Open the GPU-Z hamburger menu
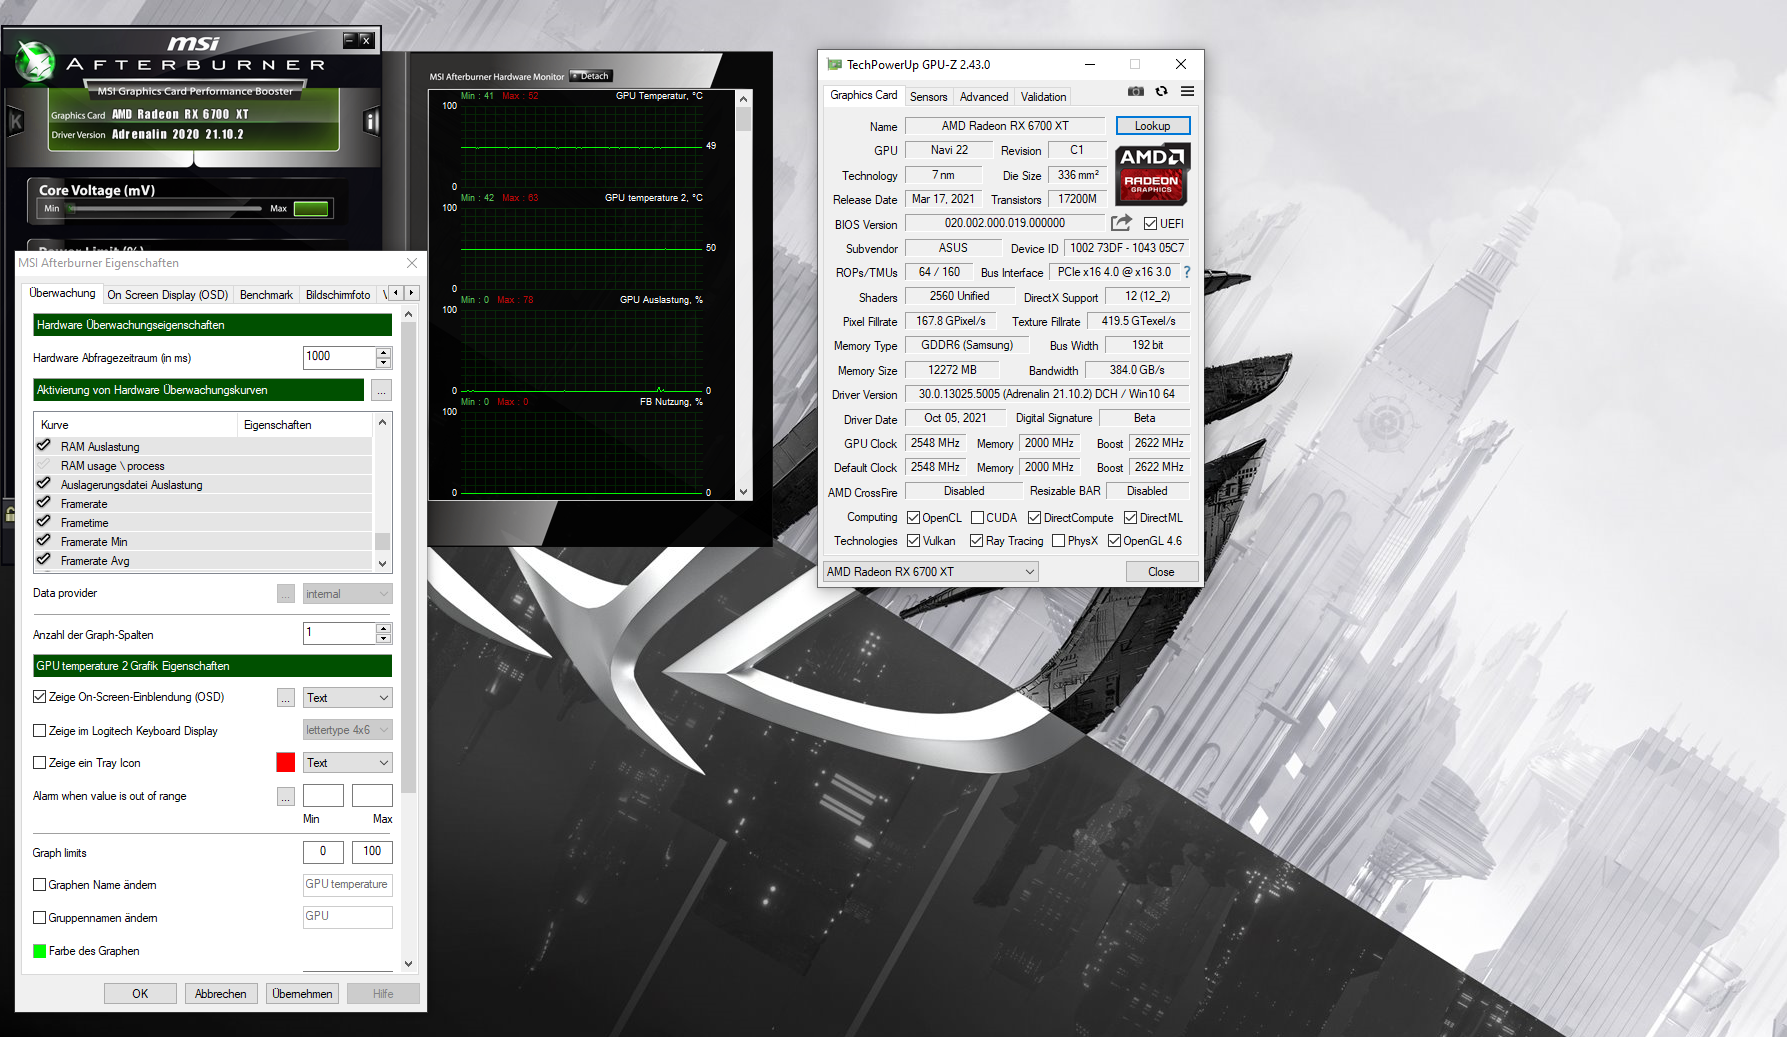The height and width of the screenshot is (1037, 1787). pos(1187,91)
